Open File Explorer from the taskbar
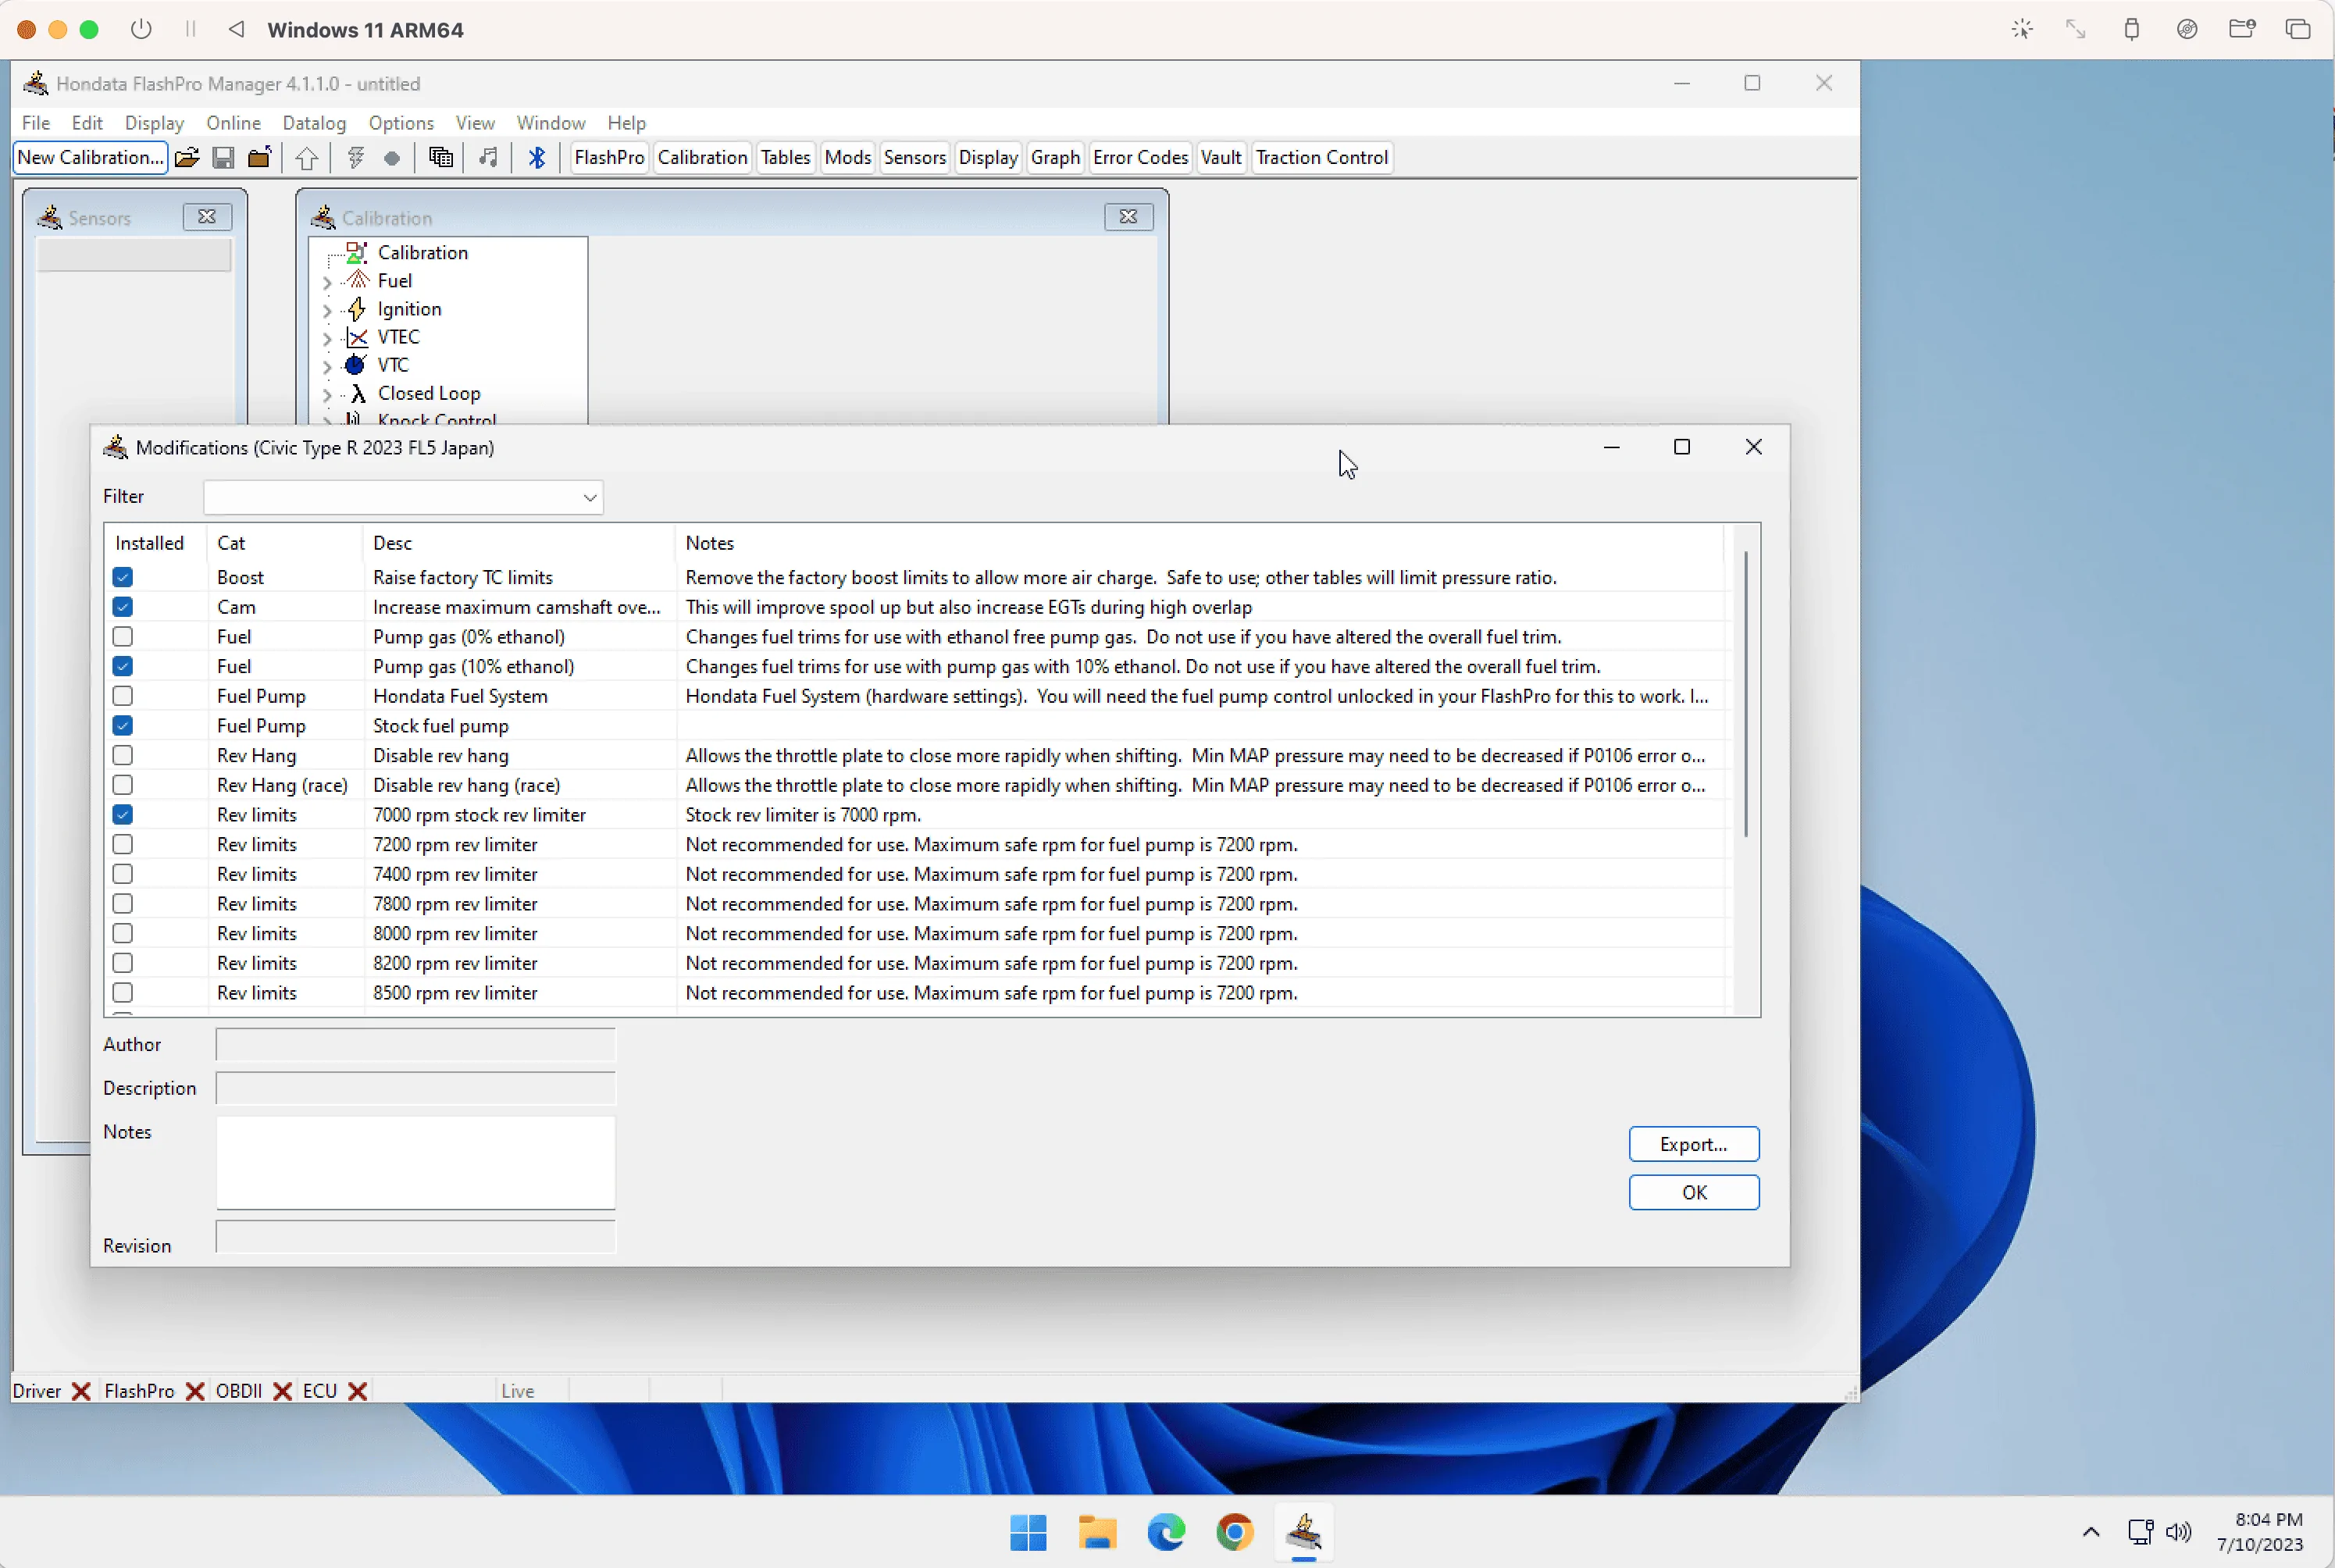This screenshot has width=2335, height=1568. point(1097,1532)
